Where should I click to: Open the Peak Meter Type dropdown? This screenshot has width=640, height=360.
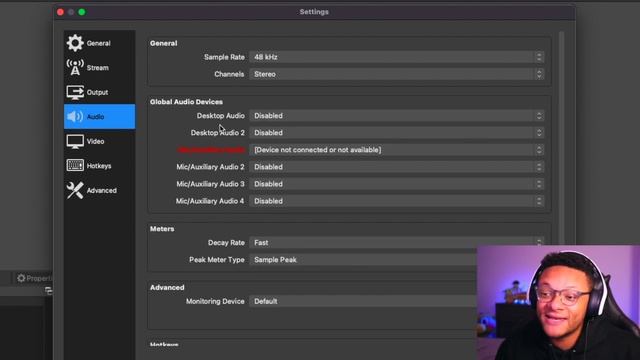pos(363,260)
